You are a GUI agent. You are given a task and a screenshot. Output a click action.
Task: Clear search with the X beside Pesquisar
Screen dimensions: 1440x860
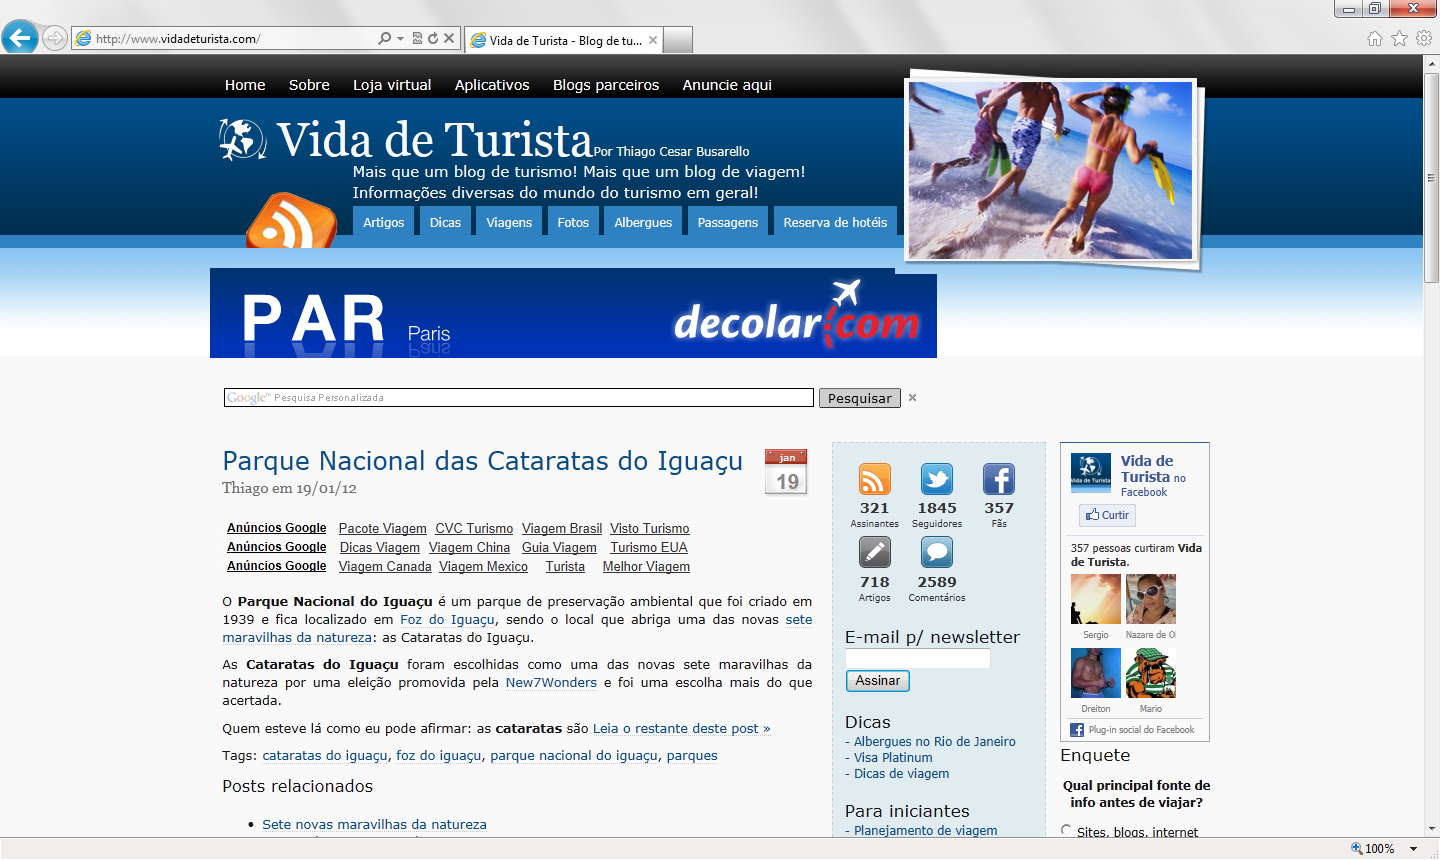(x=912, y=397)
